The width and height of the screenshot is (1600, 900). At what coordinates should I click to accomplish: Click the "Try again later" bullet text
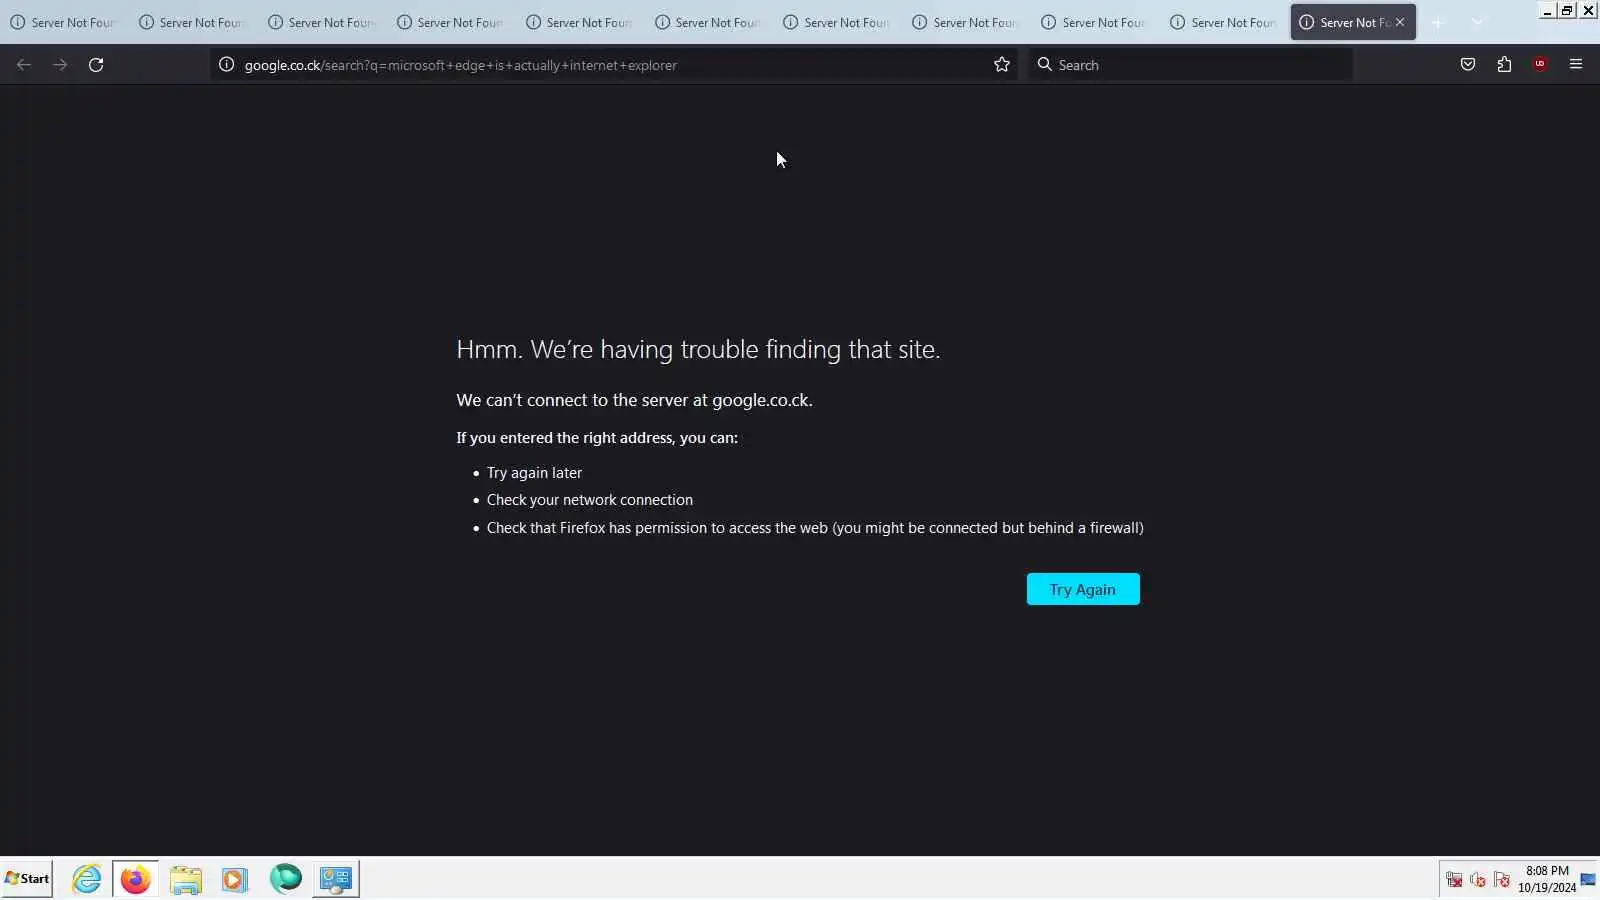tap(534, 473)
